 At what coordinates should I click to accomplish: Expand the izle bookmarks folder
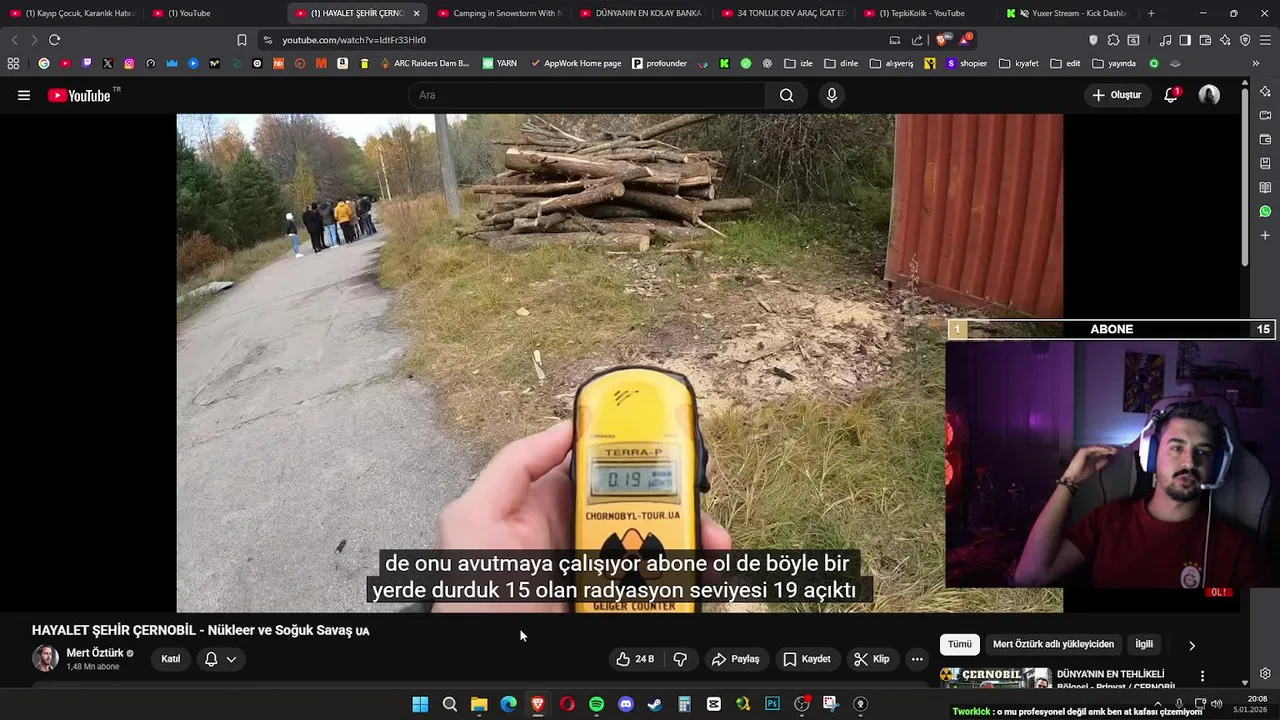pyautogui.click(x=799, y=63)
